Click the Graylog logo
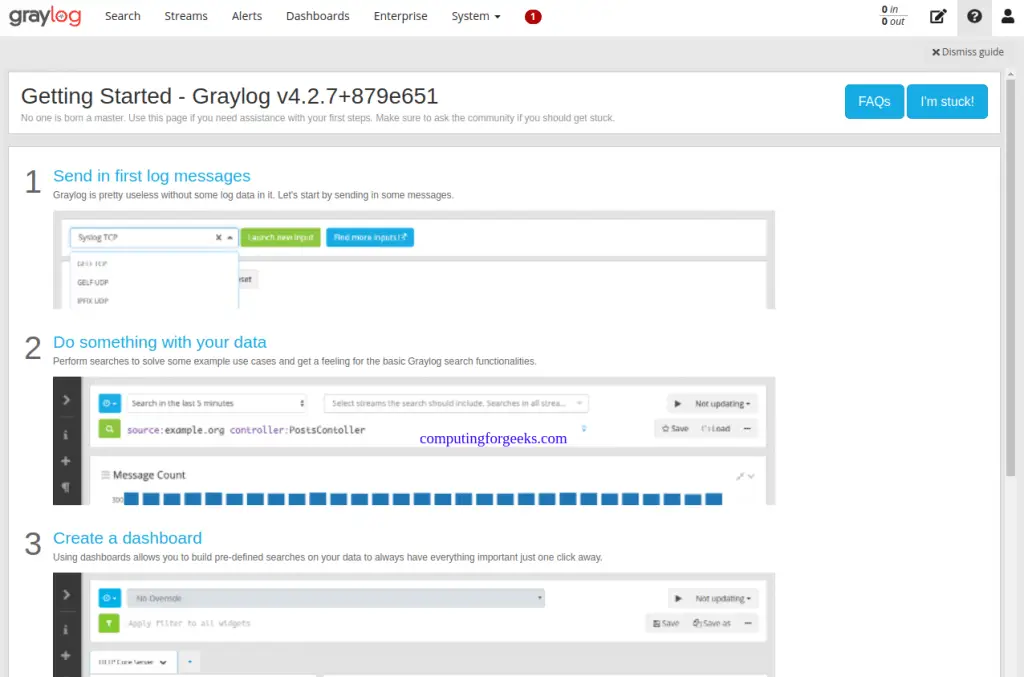The image size is (1024, 677). coord(45,16)
